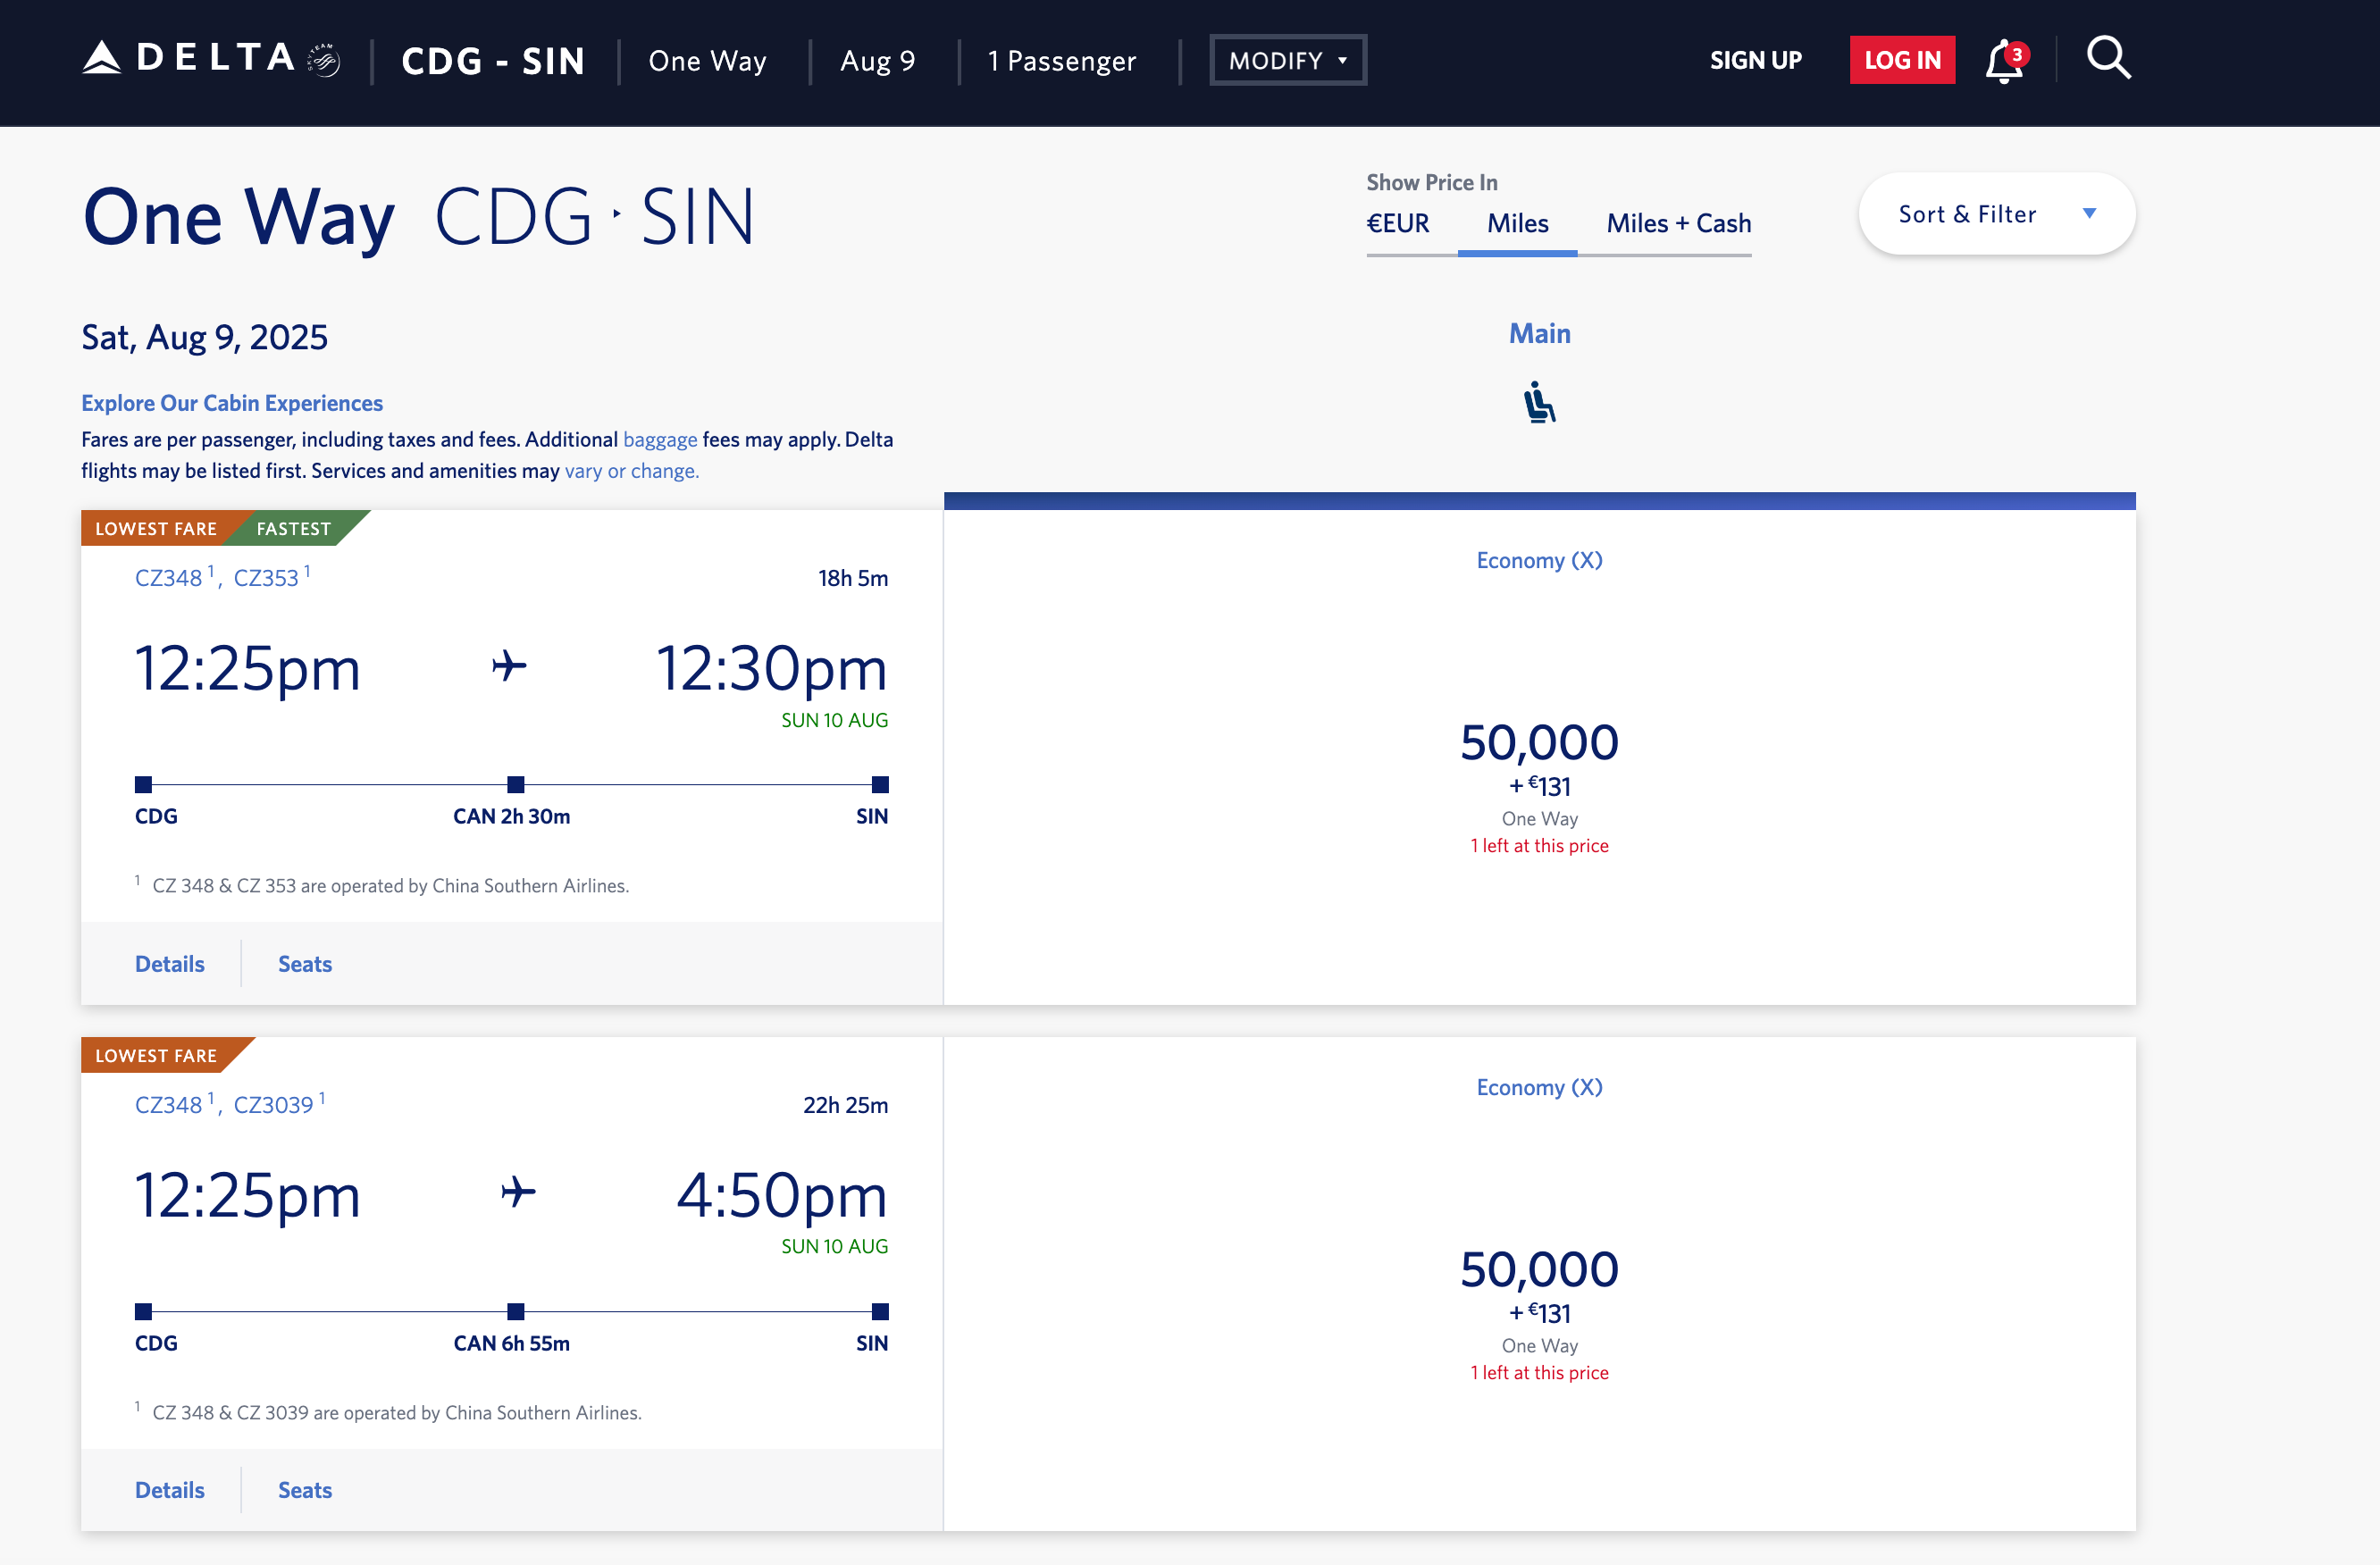Switch price display to €EUR

coord(1398,223)
